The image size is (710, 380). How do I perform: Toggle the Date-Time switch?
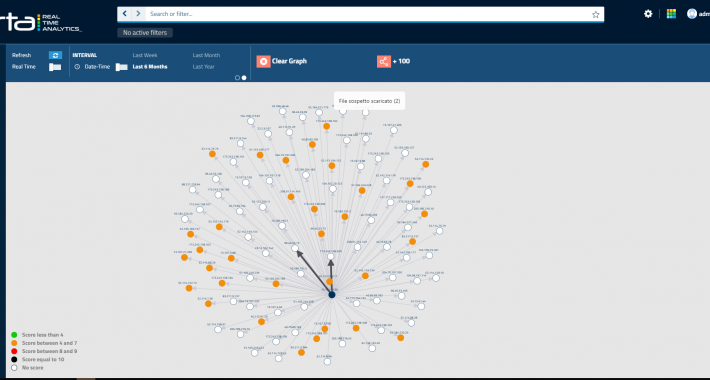tap(121, 67)
